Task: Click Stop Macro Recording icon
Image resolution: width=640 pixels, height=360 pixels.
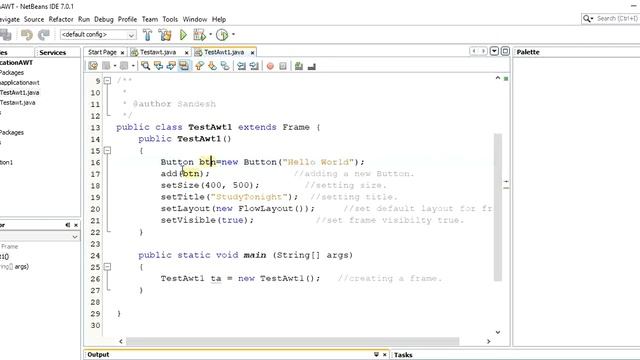Action: (283, 66)
